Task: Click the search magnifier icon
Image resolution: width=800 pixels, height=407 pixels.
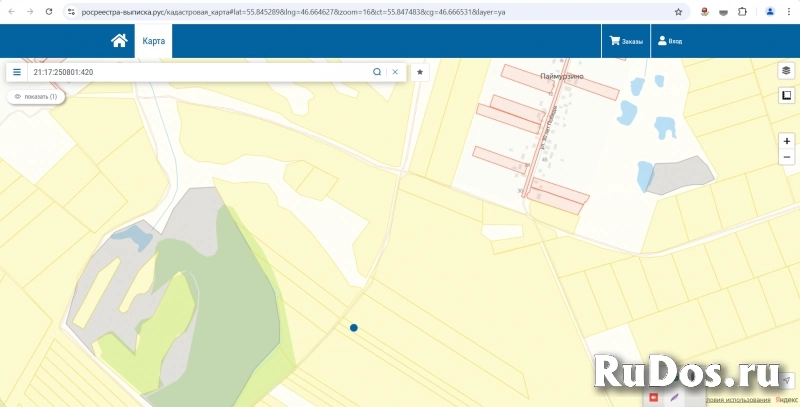Action: 377,72
